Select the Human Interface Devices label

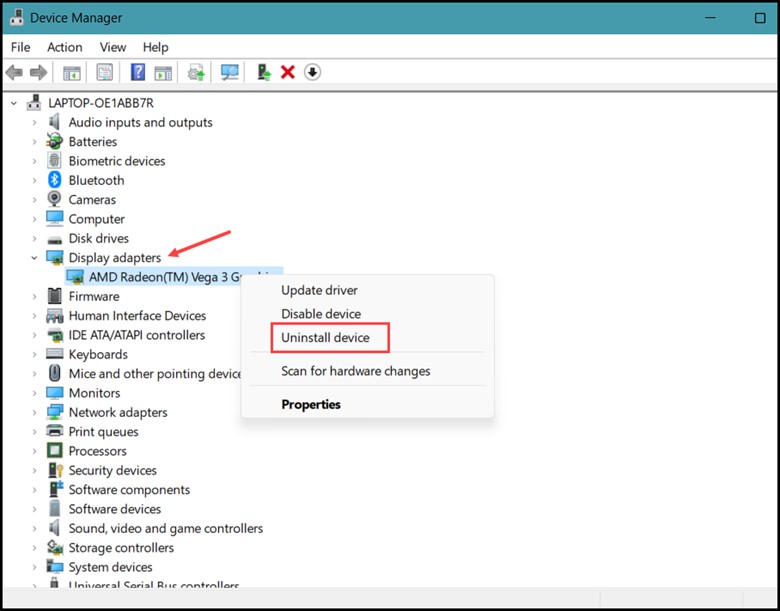pyautogui.click(x=137, y=315)
